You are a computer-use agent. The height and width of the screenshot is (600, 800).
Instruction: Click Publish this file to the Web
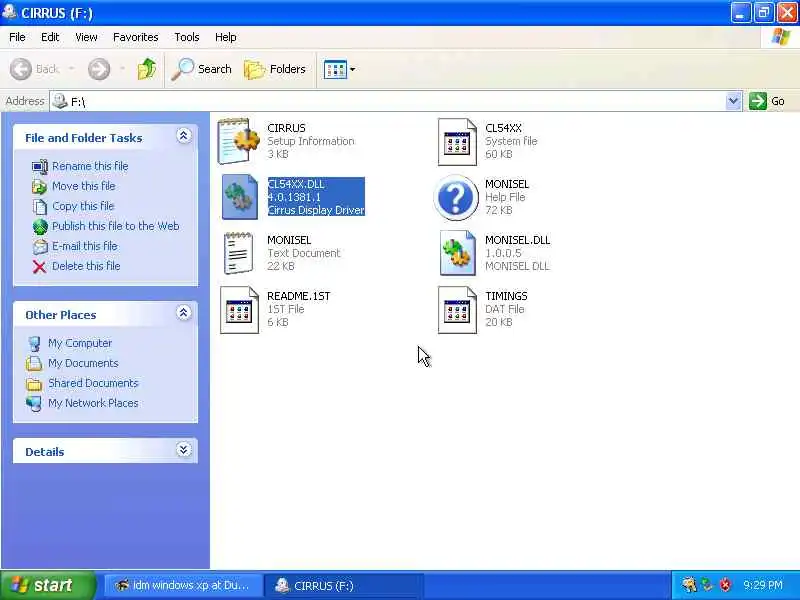tap(116, 226)
